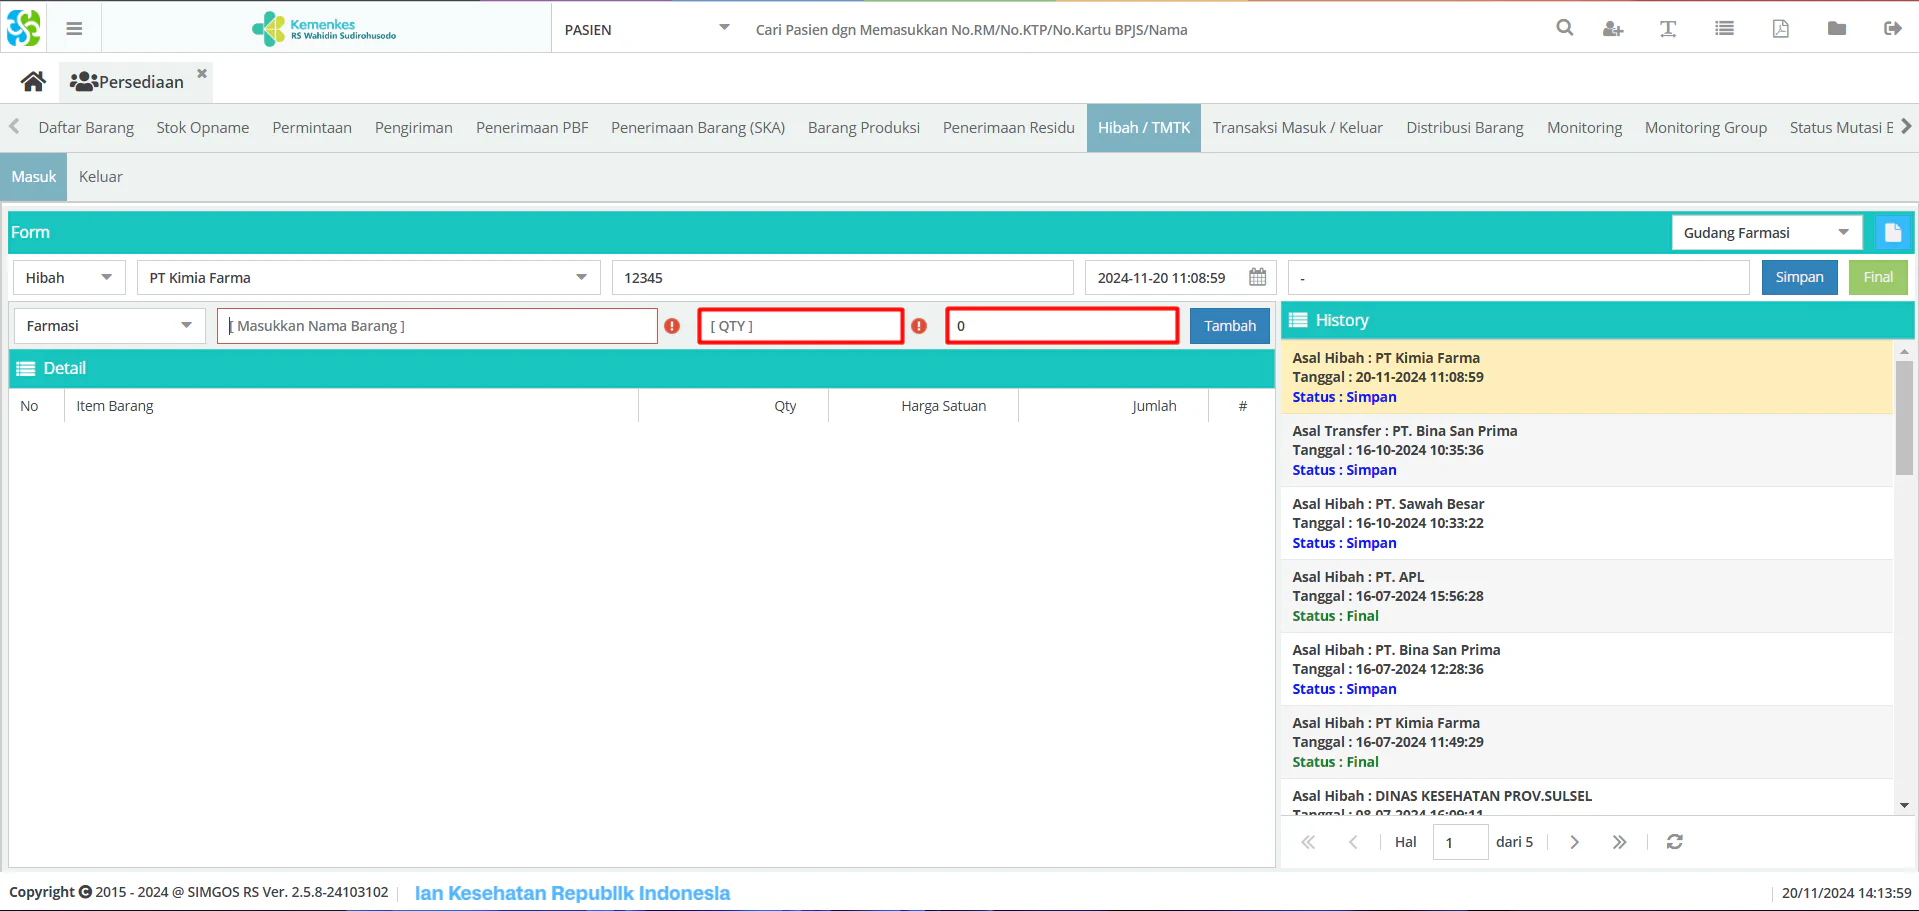Go to next History page

click(1574, 842)
